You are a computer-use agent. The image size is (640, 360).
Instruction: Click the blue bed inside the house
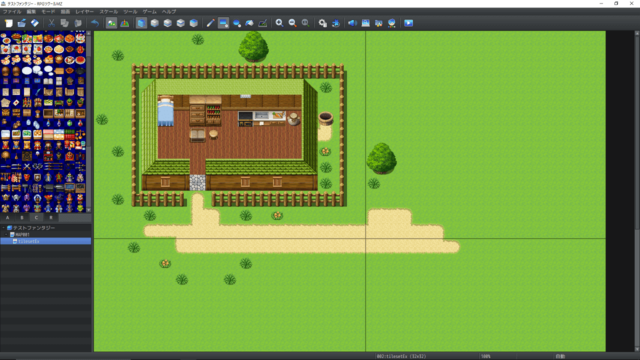pos(166,111)
